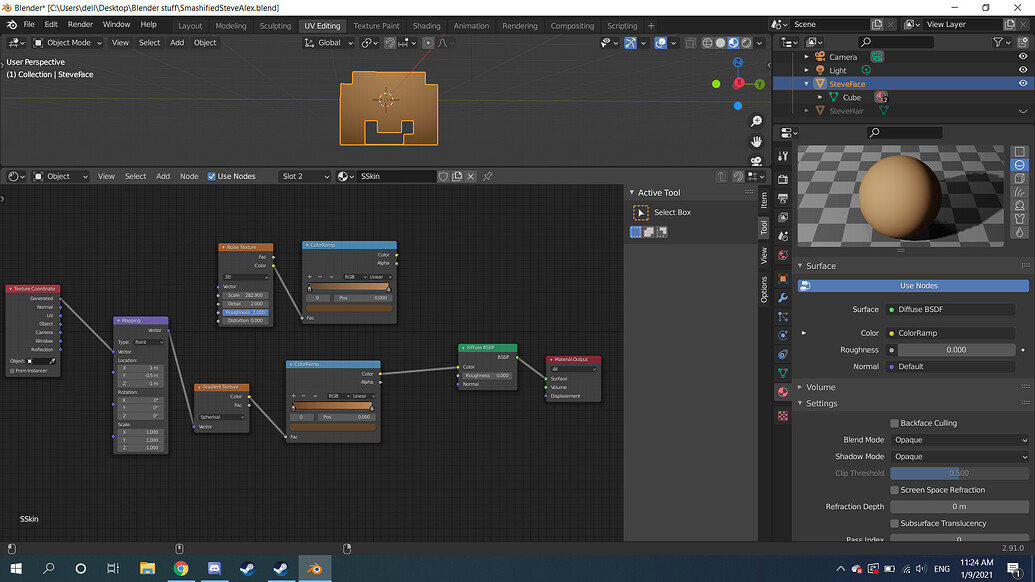Open the View Layer properties tab icon

click(x=783, y=217)
